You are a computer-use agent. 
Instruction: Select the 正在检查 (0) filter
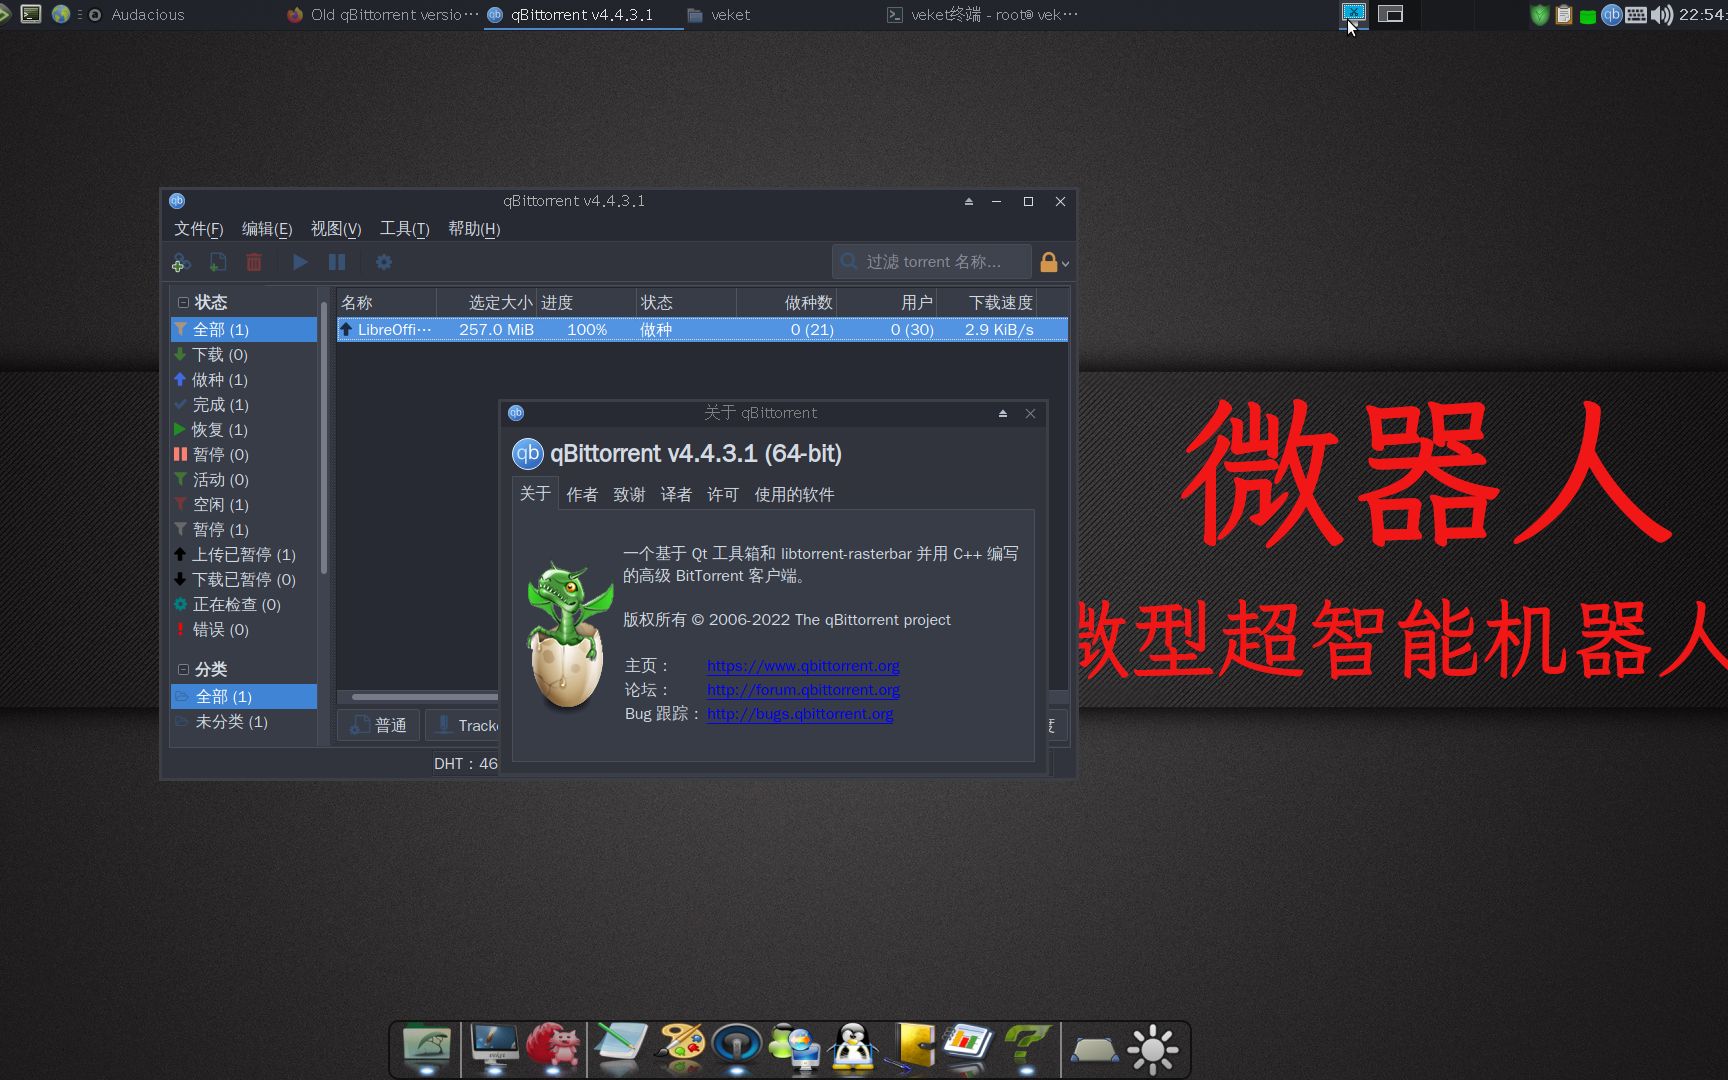[244, 604]
